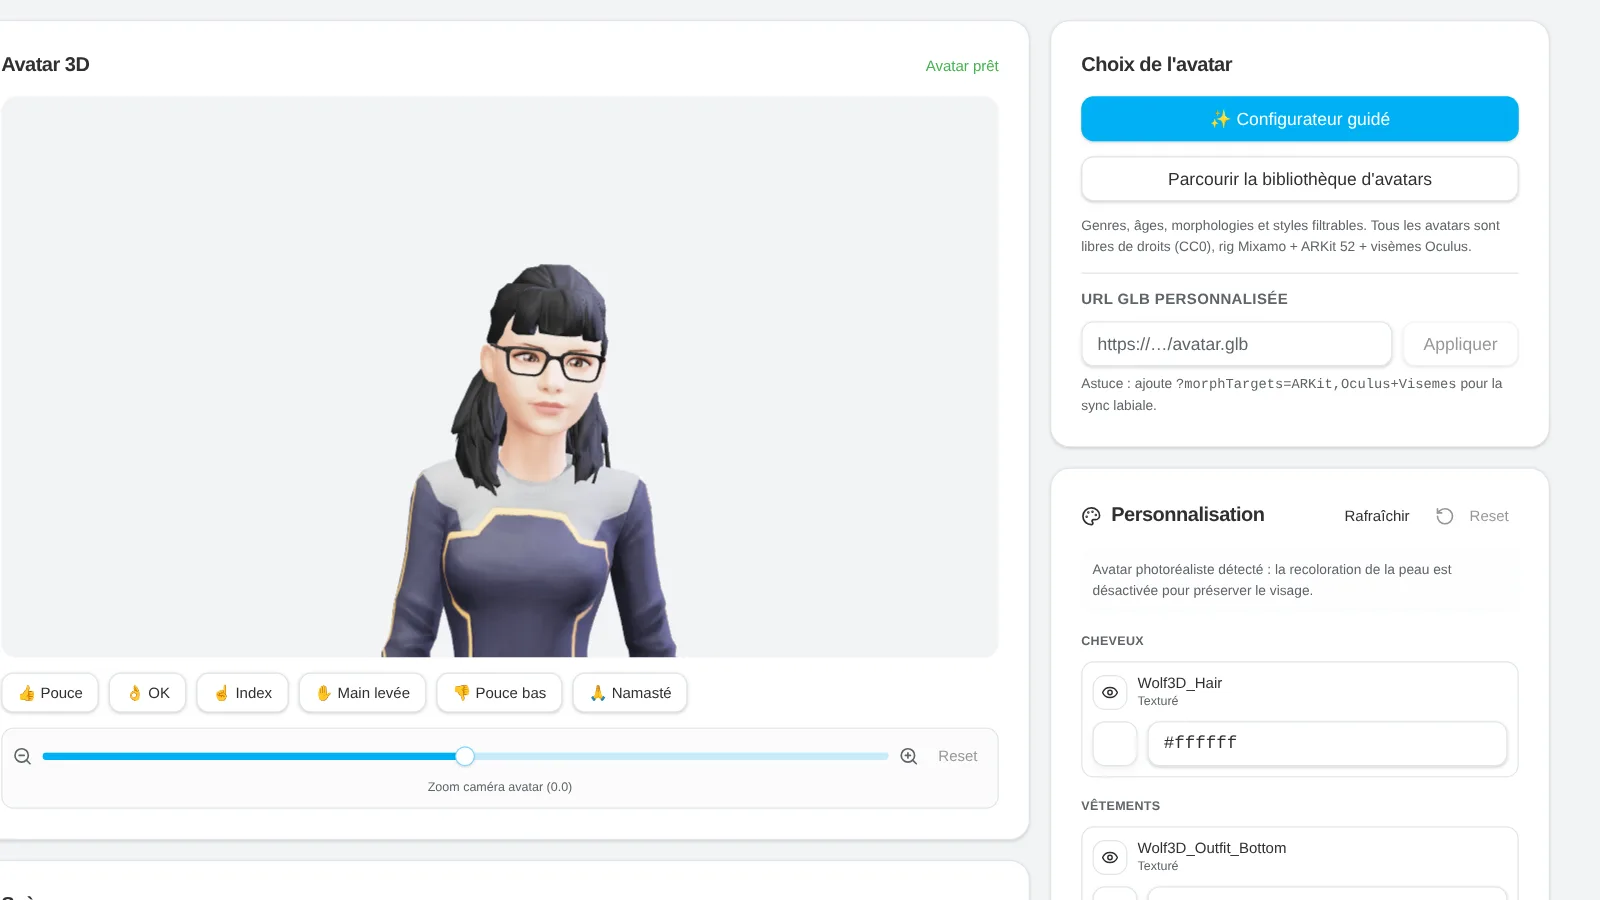Trigger the Namasté gesture
The height and width of the screenshot is (900, 1600).
(x=630, y=693)
